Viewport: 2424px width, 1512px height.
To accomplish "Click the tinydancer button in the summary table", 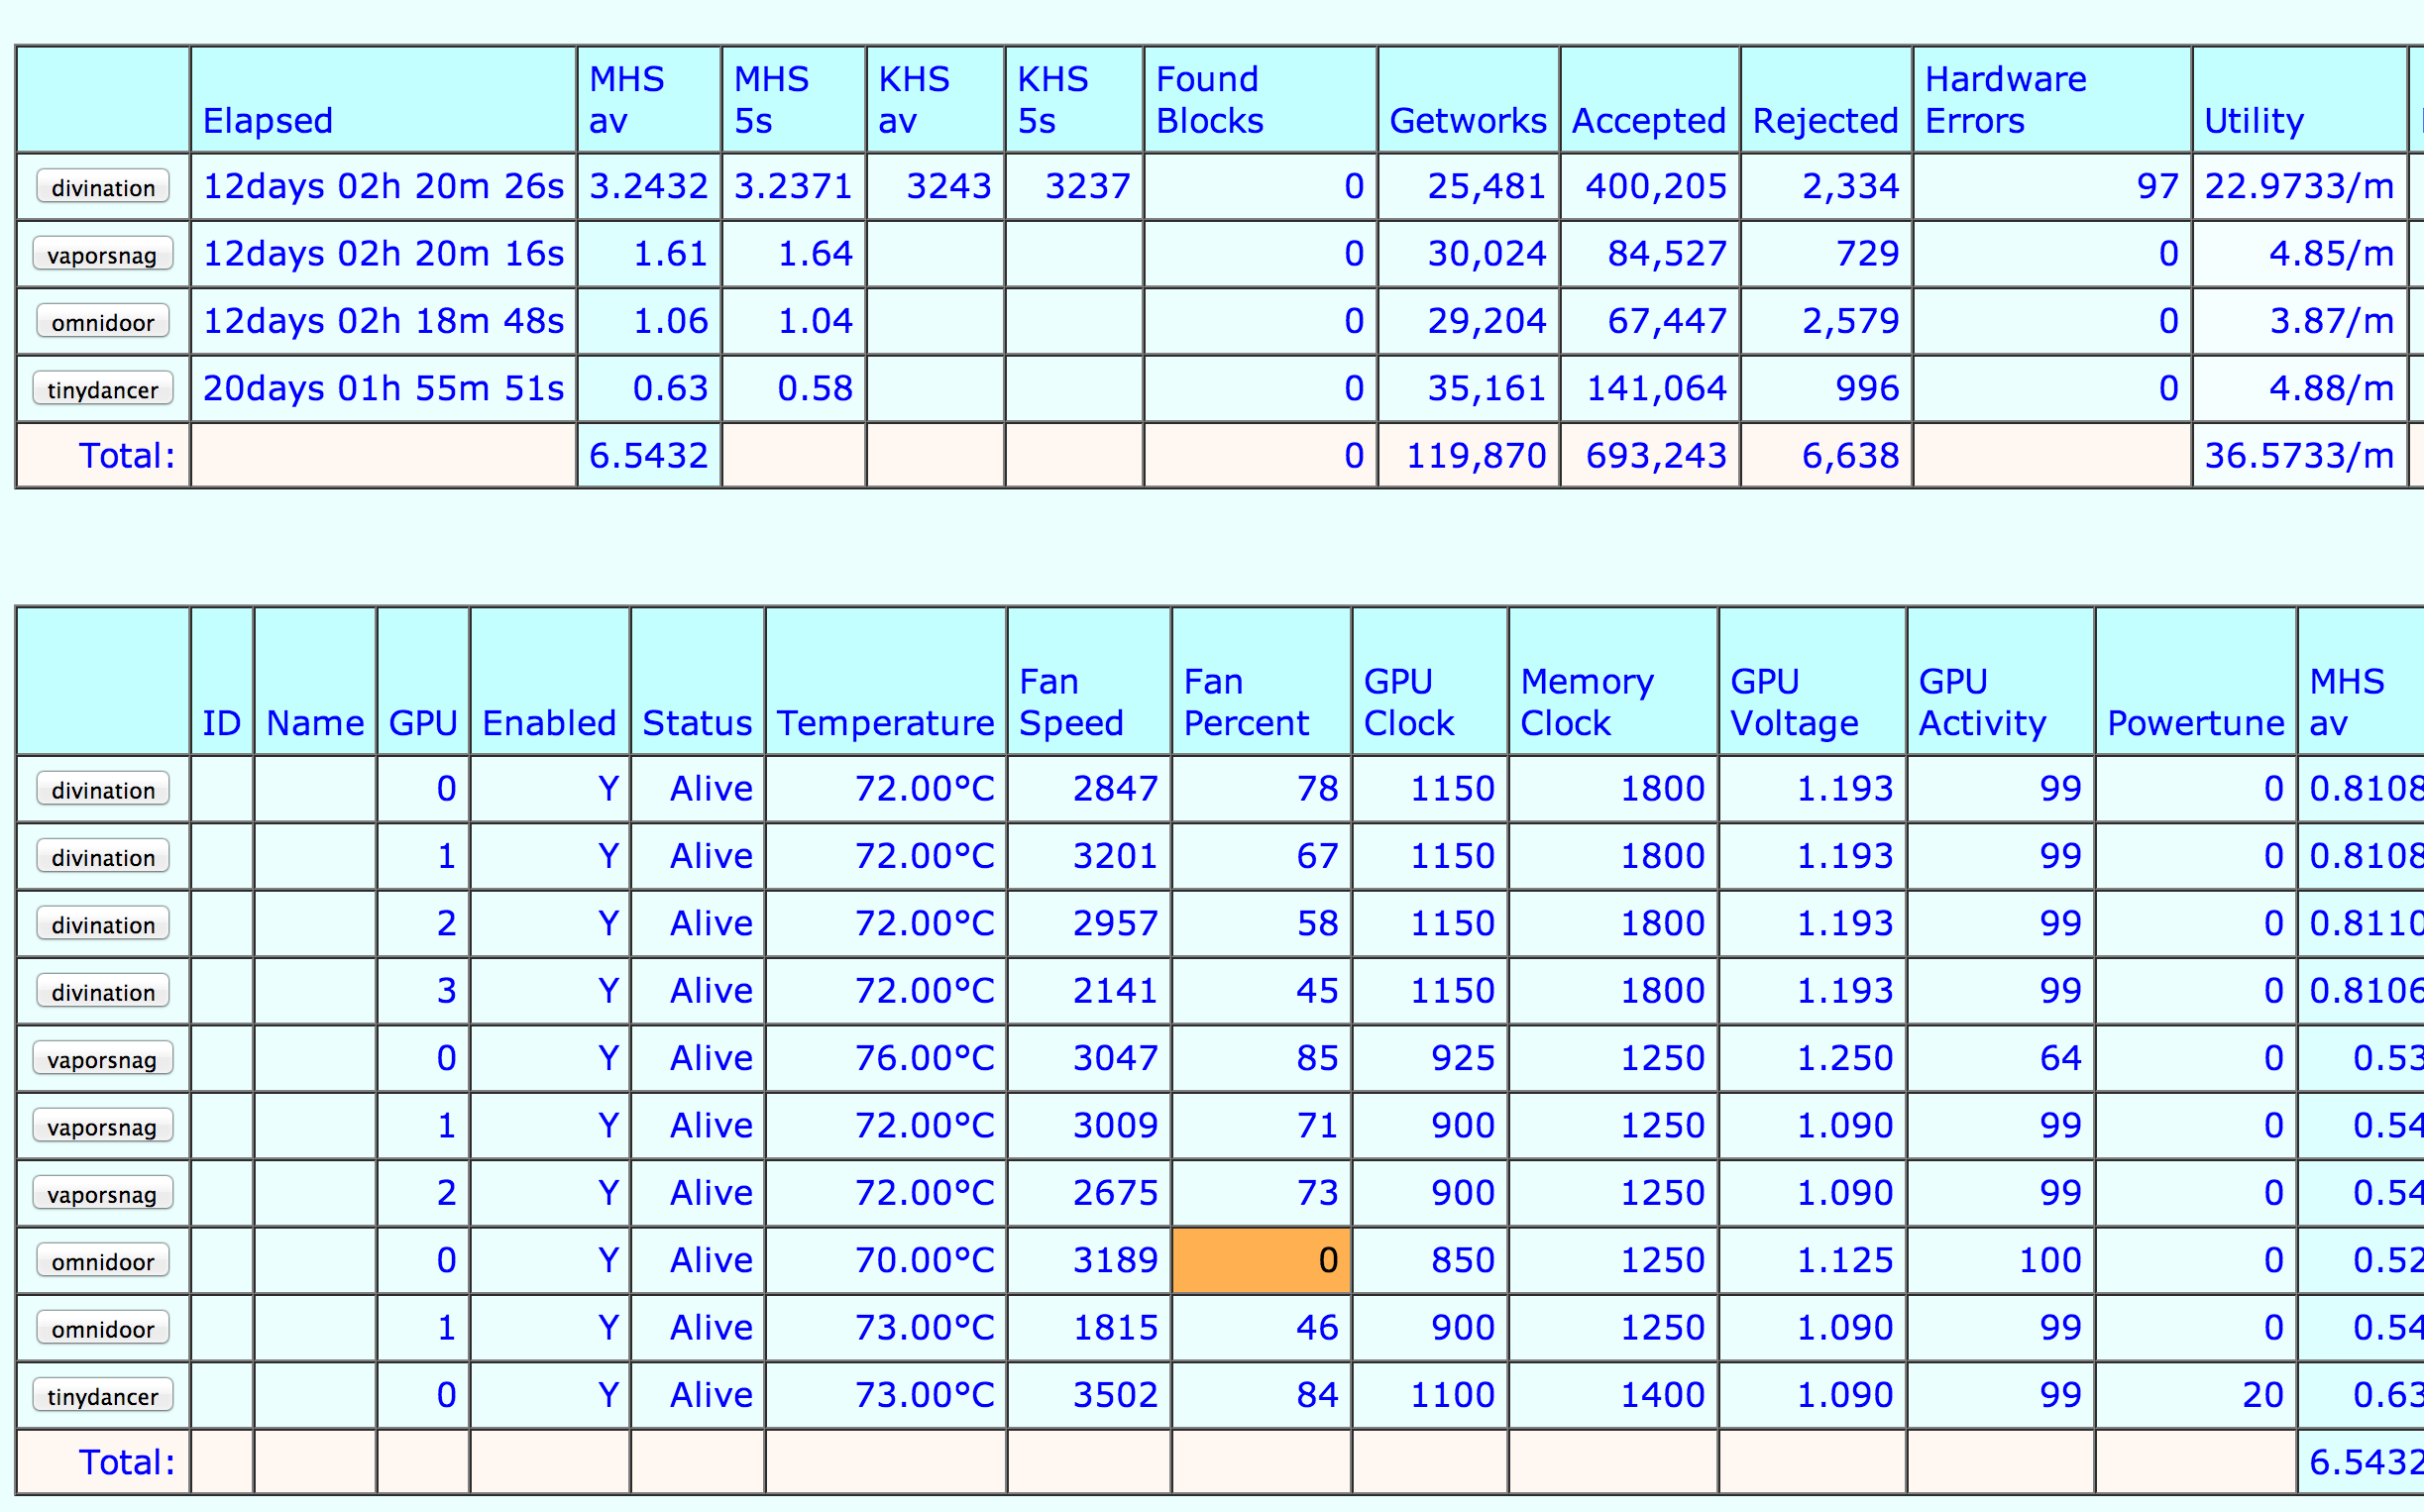I will tap(103, 389).
